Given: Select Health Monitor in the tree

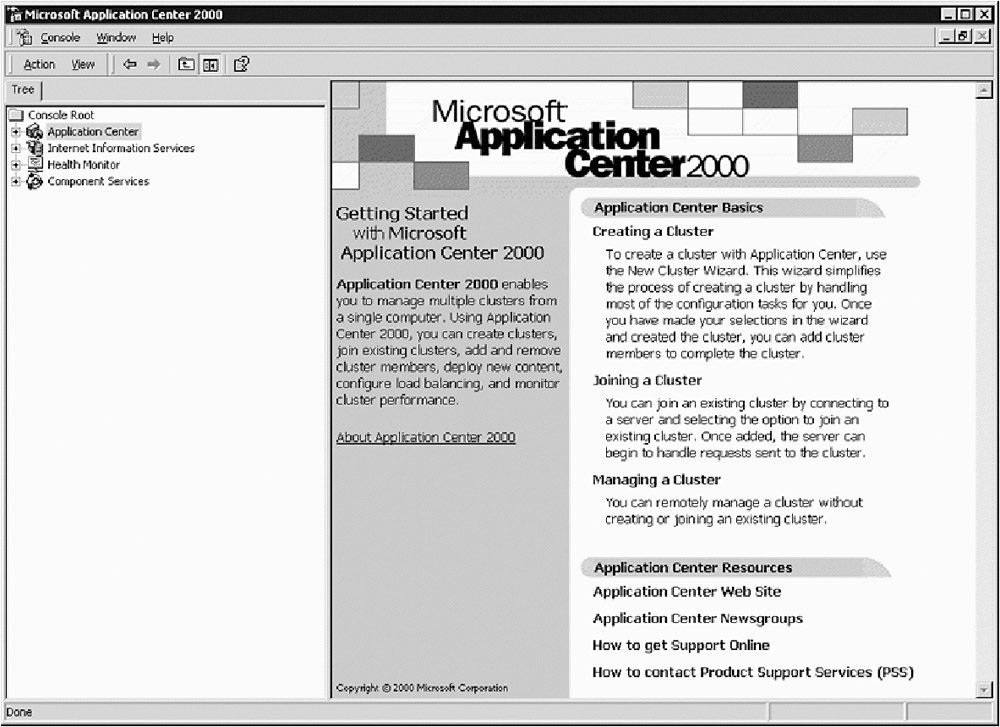Looking at the screenshot, I should [x=84, y=165].
